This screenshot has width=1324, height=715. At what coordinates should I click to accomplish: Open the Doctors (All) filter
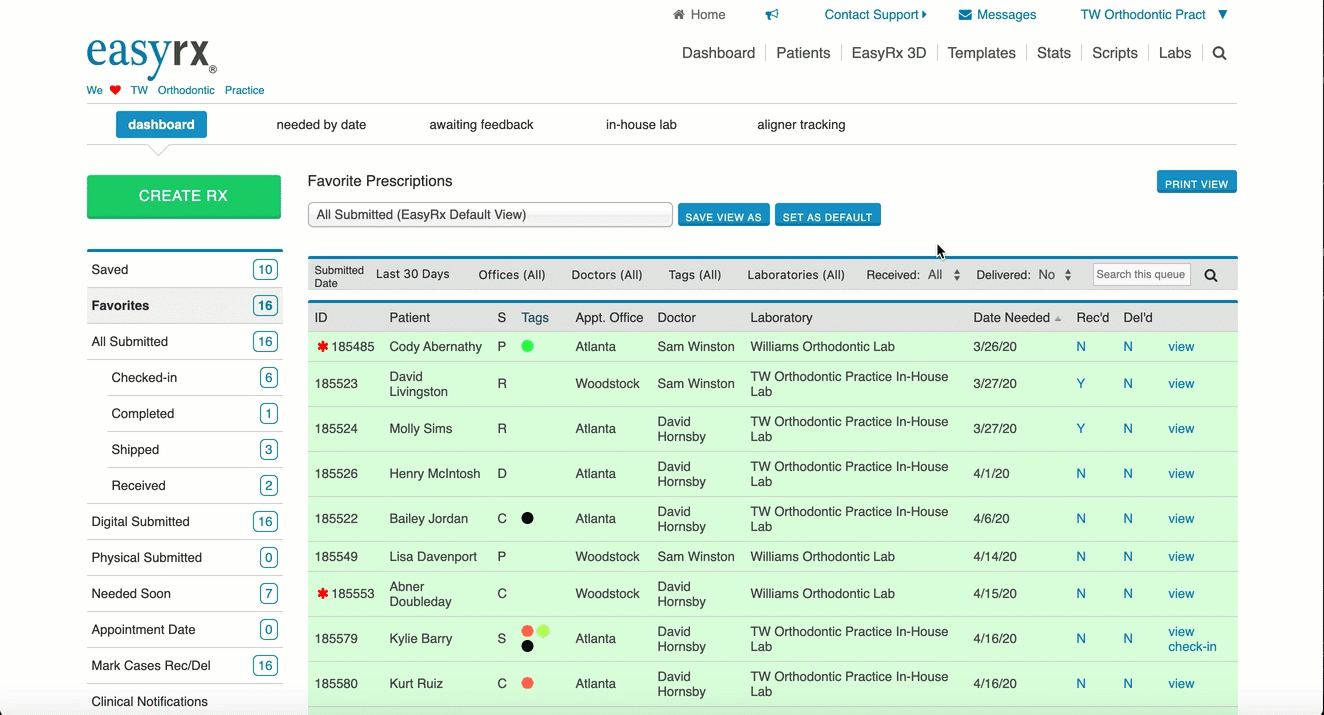click(607, 275)
